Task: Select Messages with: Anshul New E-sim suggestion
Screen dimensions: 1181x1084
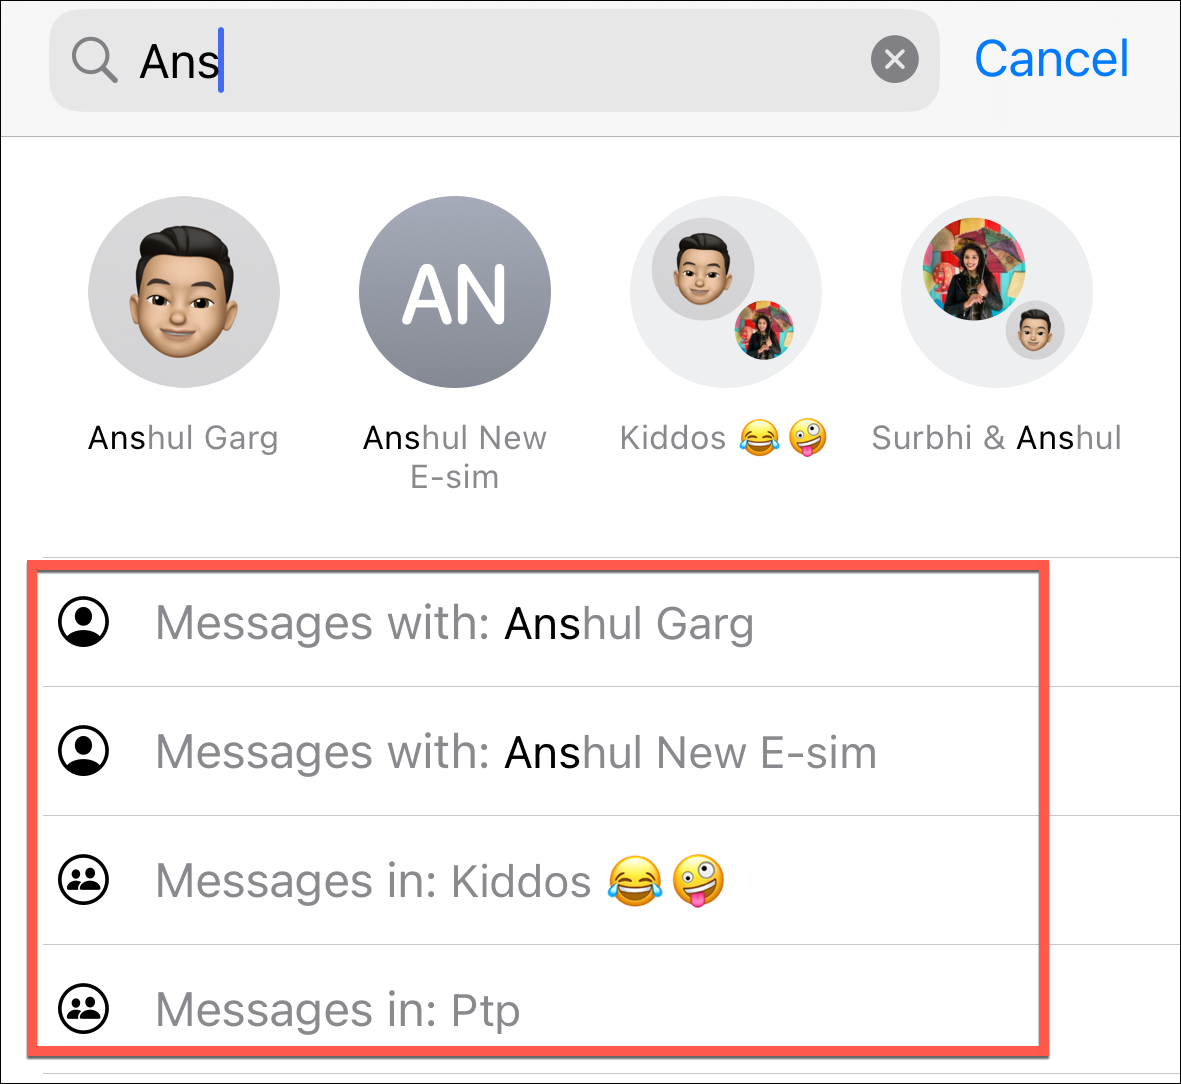Action: click(541, 752)
